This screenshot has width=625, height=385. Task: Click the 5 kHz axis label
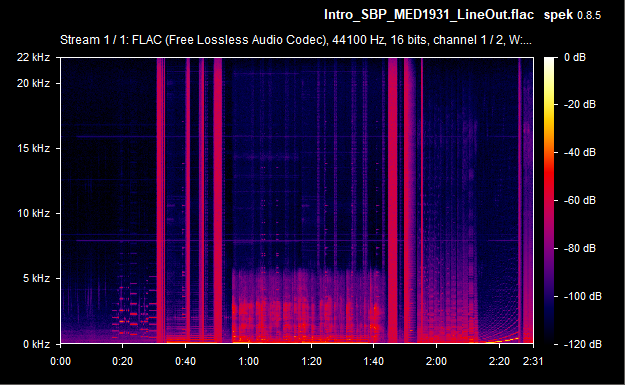36,278
